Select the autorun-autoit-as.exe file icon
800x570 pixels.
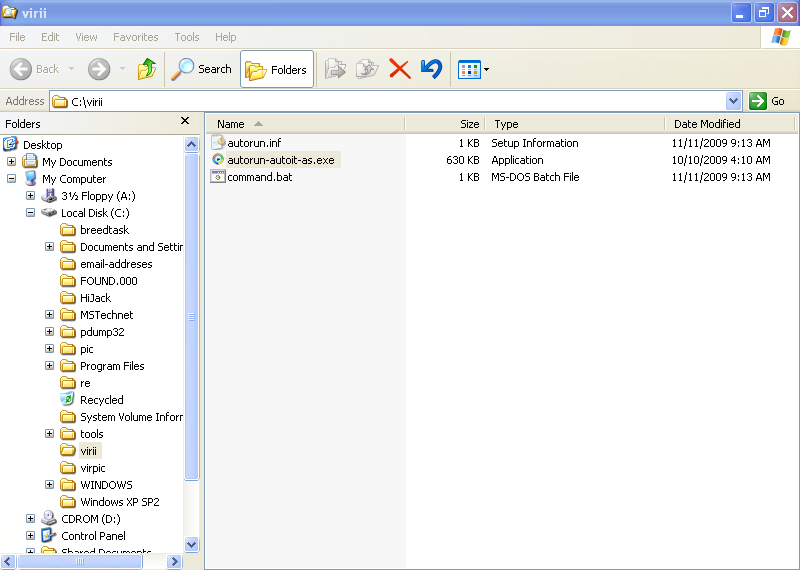(x=218, y=160)
